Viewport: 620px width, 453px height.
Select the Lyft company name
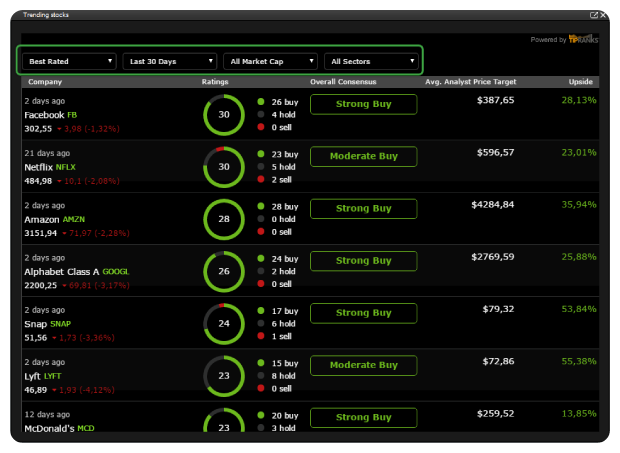[32, 376]
